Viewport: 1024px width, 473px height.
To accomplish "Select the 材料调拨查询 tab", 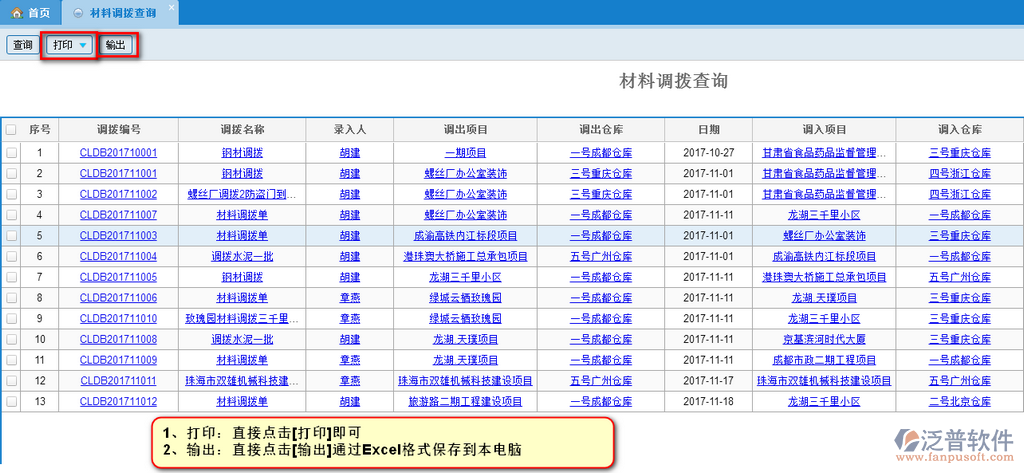I will 119,13.
